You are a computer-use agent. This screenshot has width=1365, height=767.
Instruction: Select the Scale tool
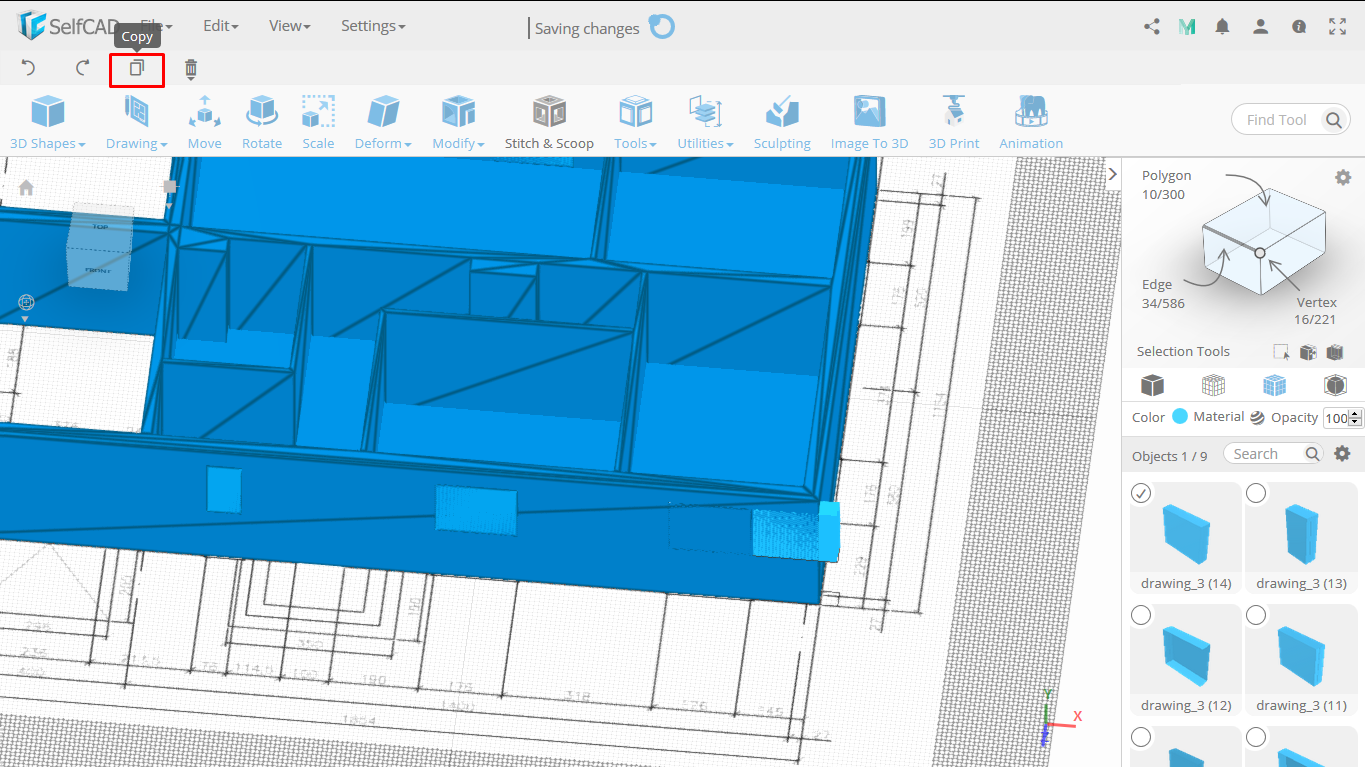click(x=318, y=122)
